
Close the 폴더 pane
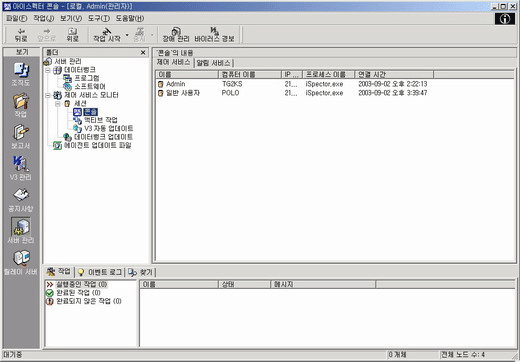143,53
